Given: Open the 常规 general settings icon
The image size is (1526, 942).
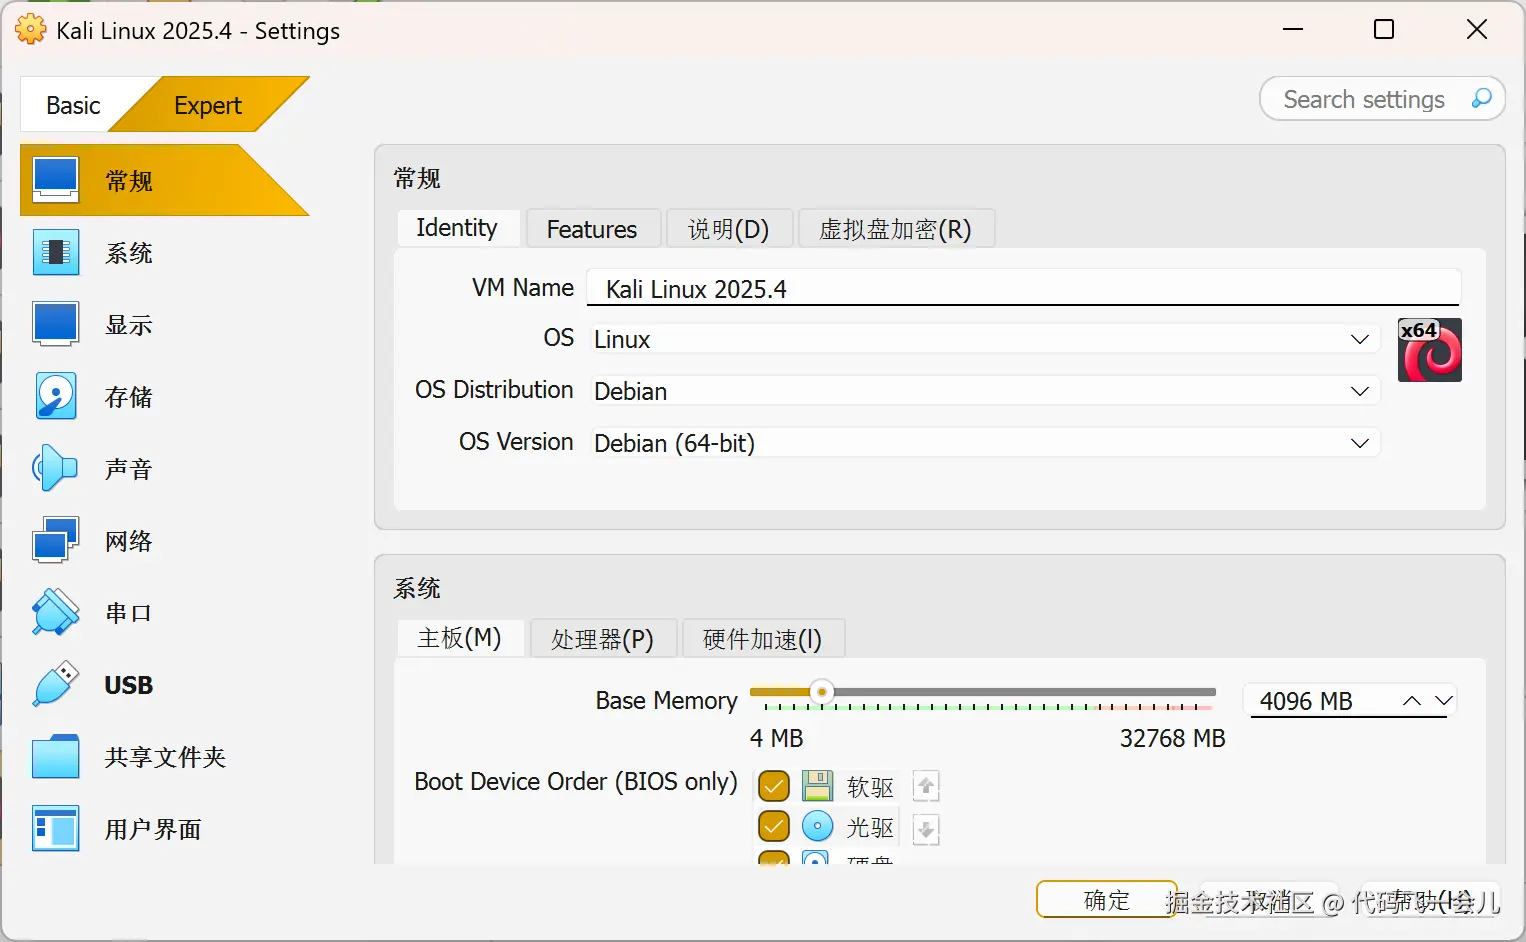Looking at the screenshot, I should pos(55,180).
